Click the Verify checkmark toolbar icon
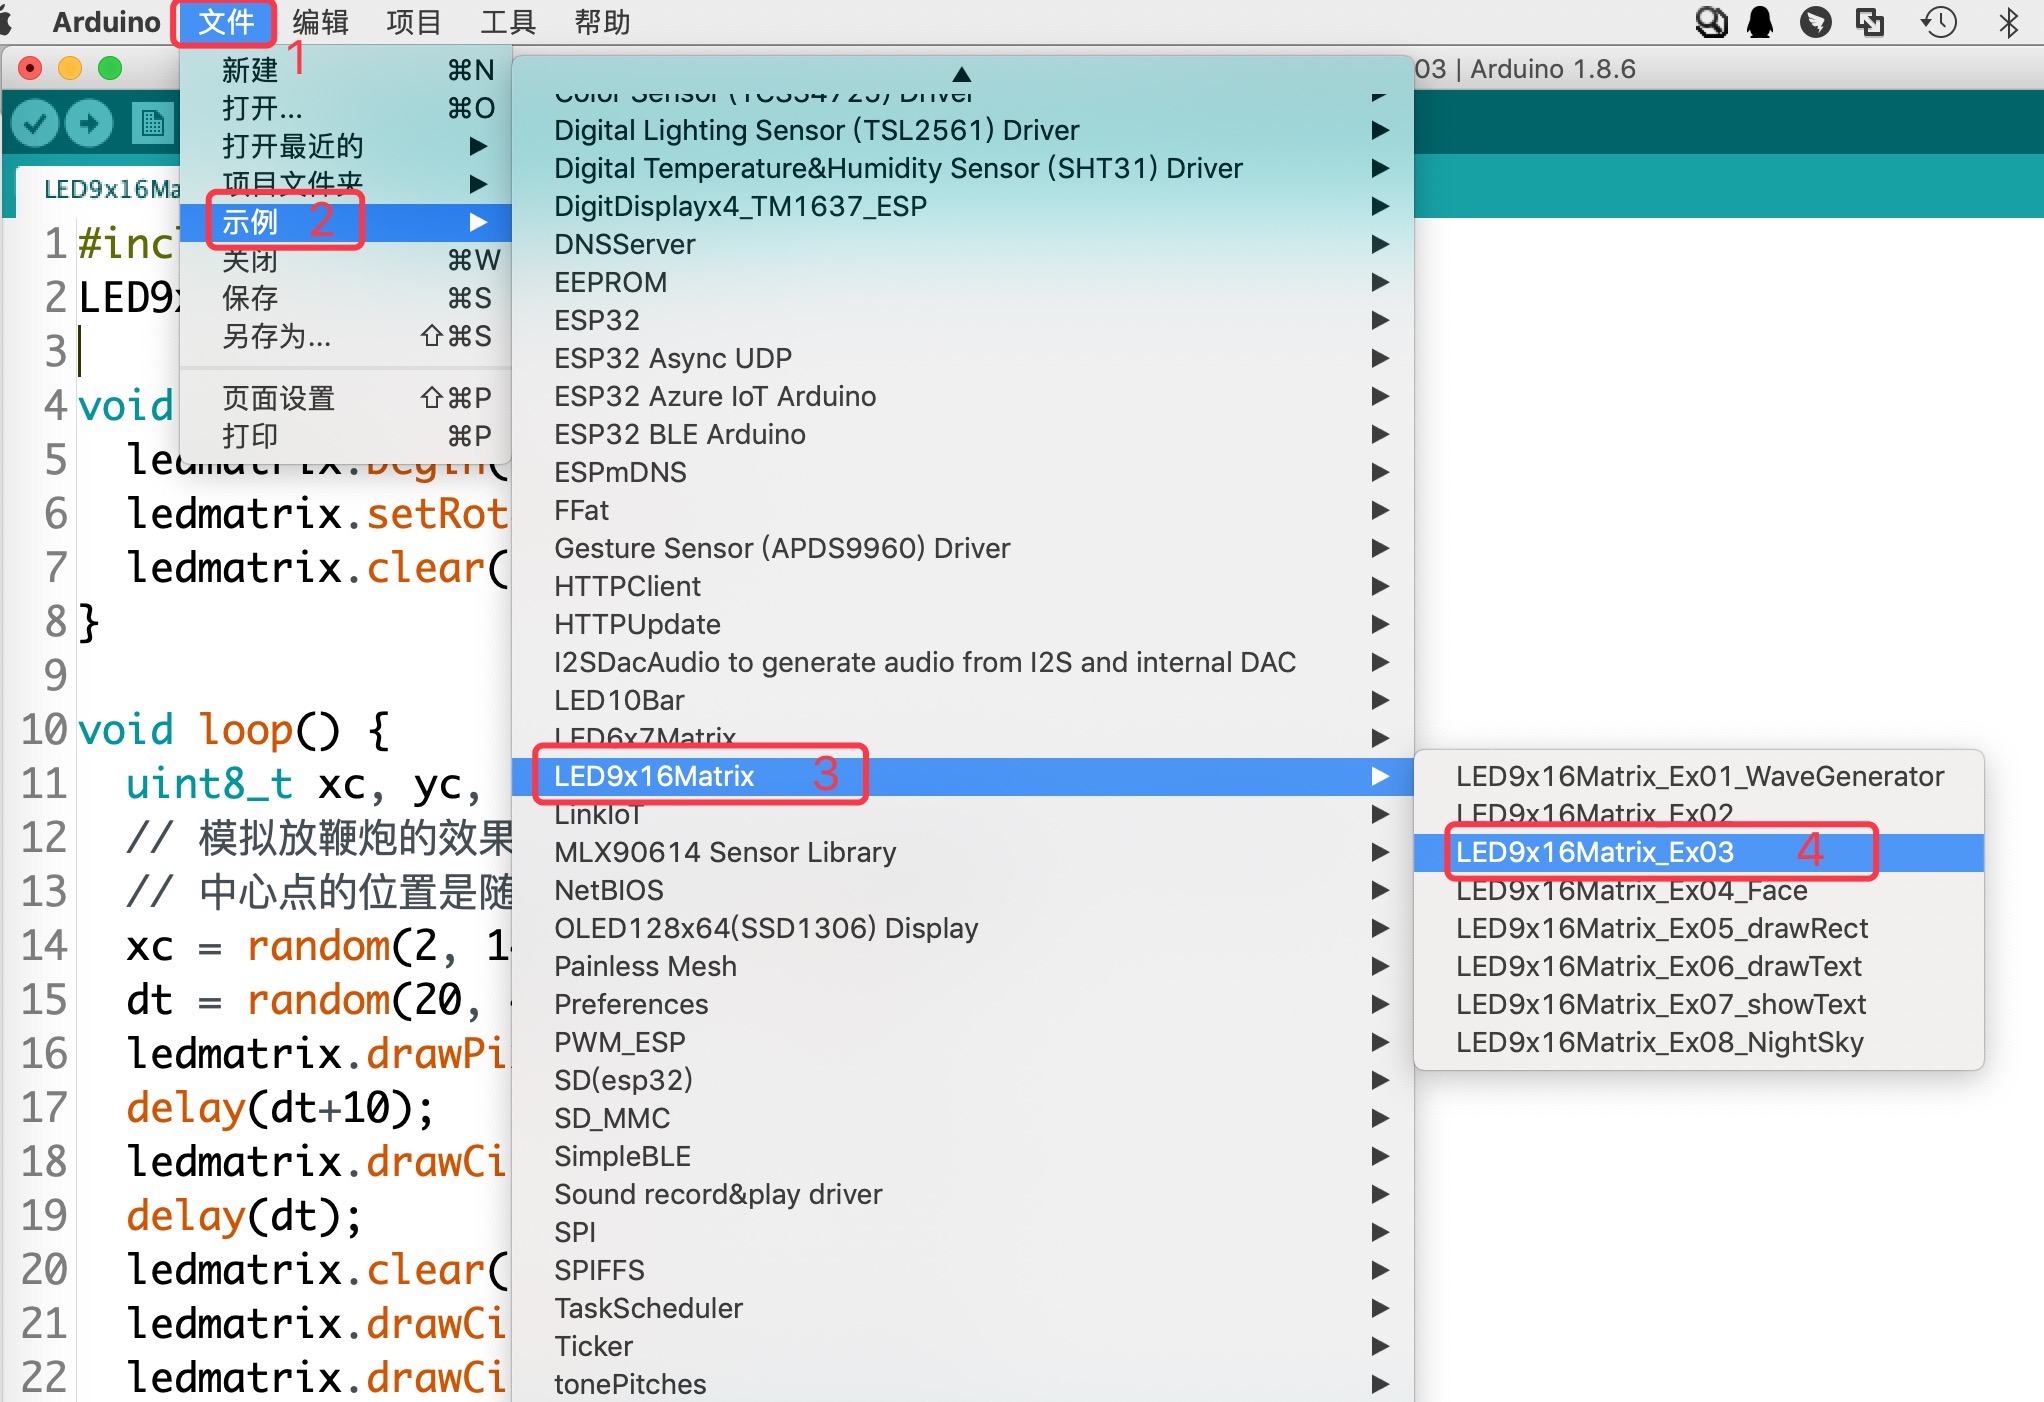Screen dimensions: 2044x1402 (35, 124)
